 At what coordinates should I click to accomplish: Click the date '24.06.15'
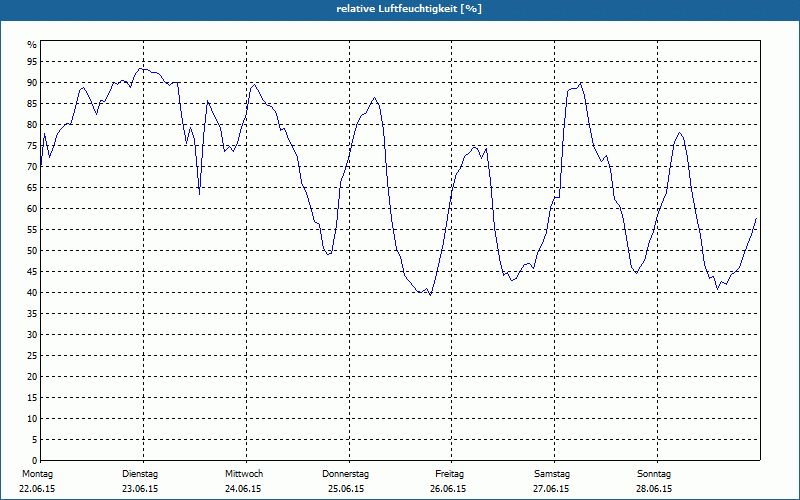point(243,489)
